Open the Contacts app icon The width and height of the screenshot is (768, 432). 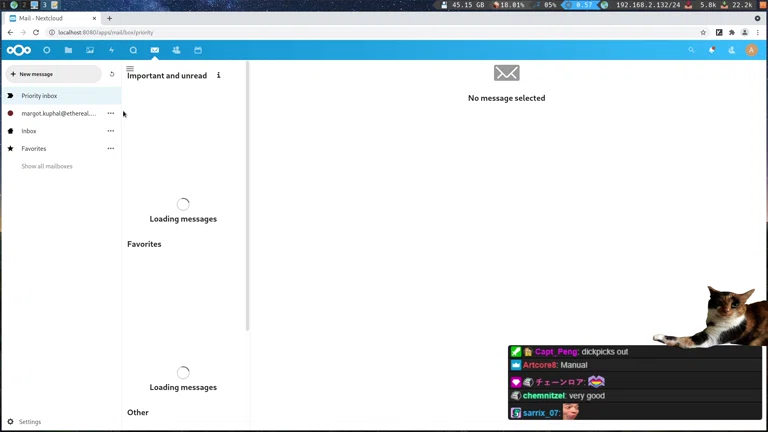[x=176, y=50]
